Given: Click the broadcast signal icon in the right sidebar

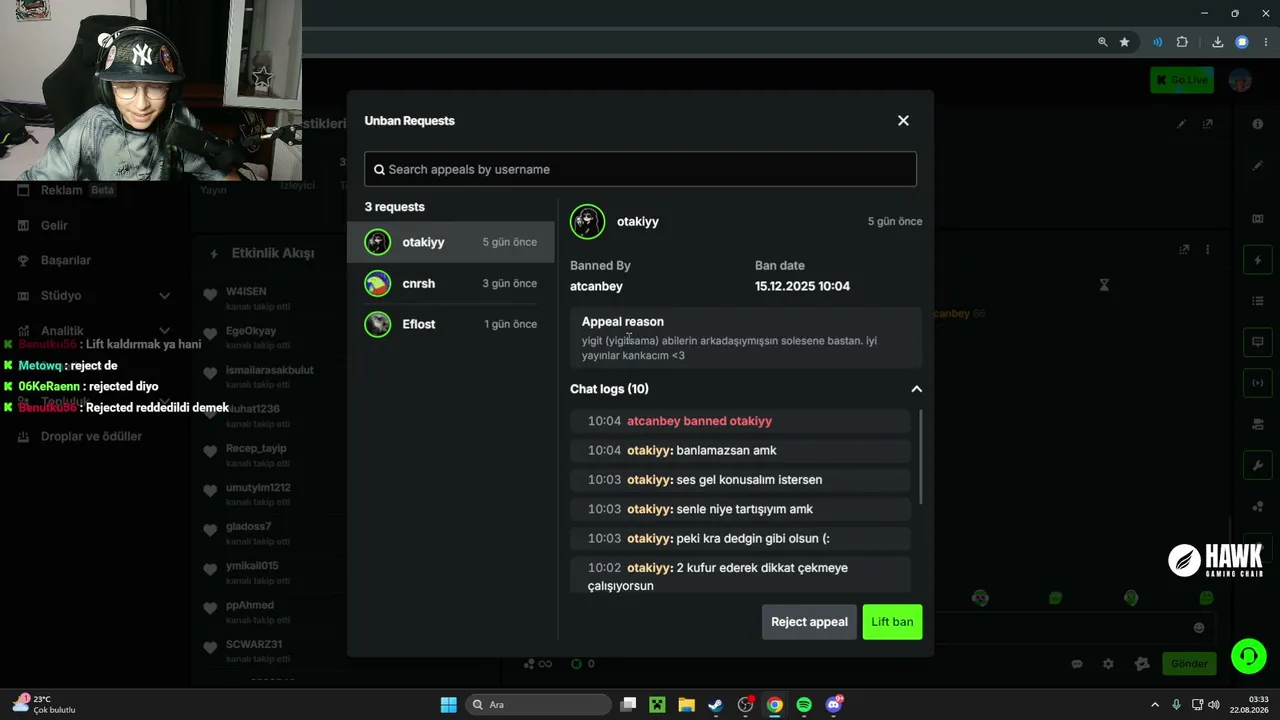Looking at the screenshot, I should pyautogui.click(x=1258, y=383).
